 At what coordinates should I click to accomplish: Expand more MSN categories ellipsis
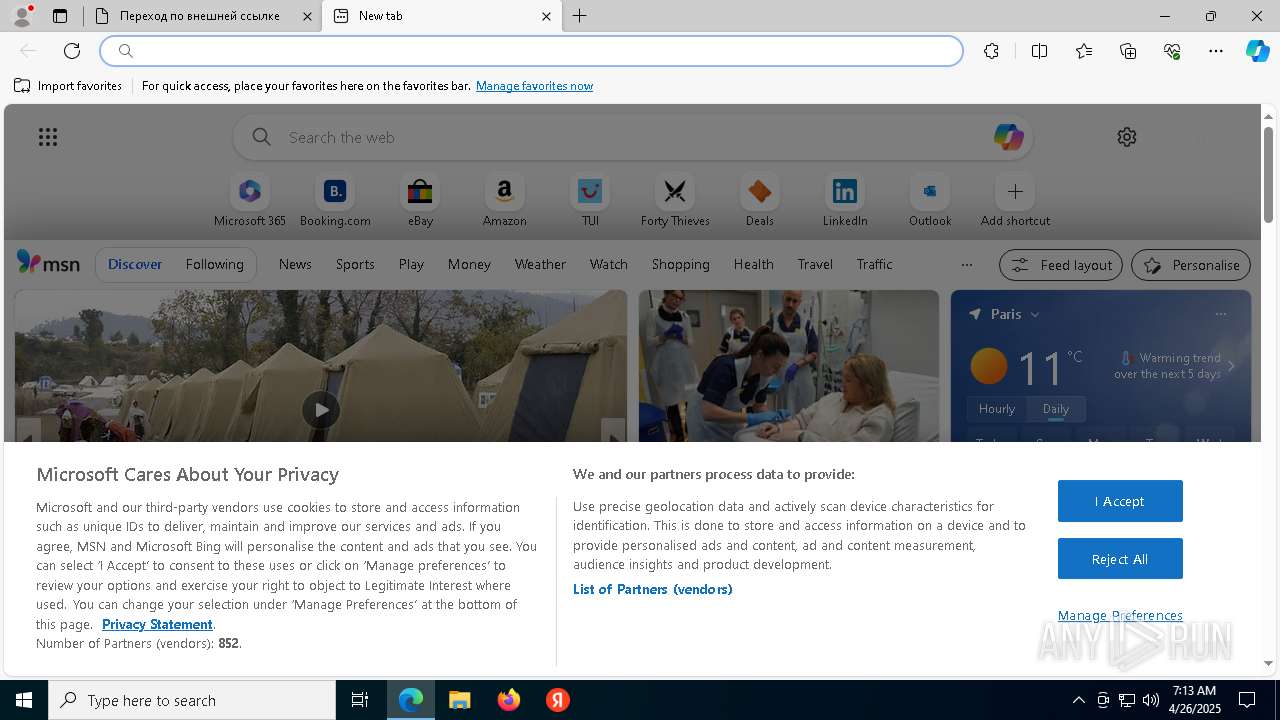coord(966,265)
